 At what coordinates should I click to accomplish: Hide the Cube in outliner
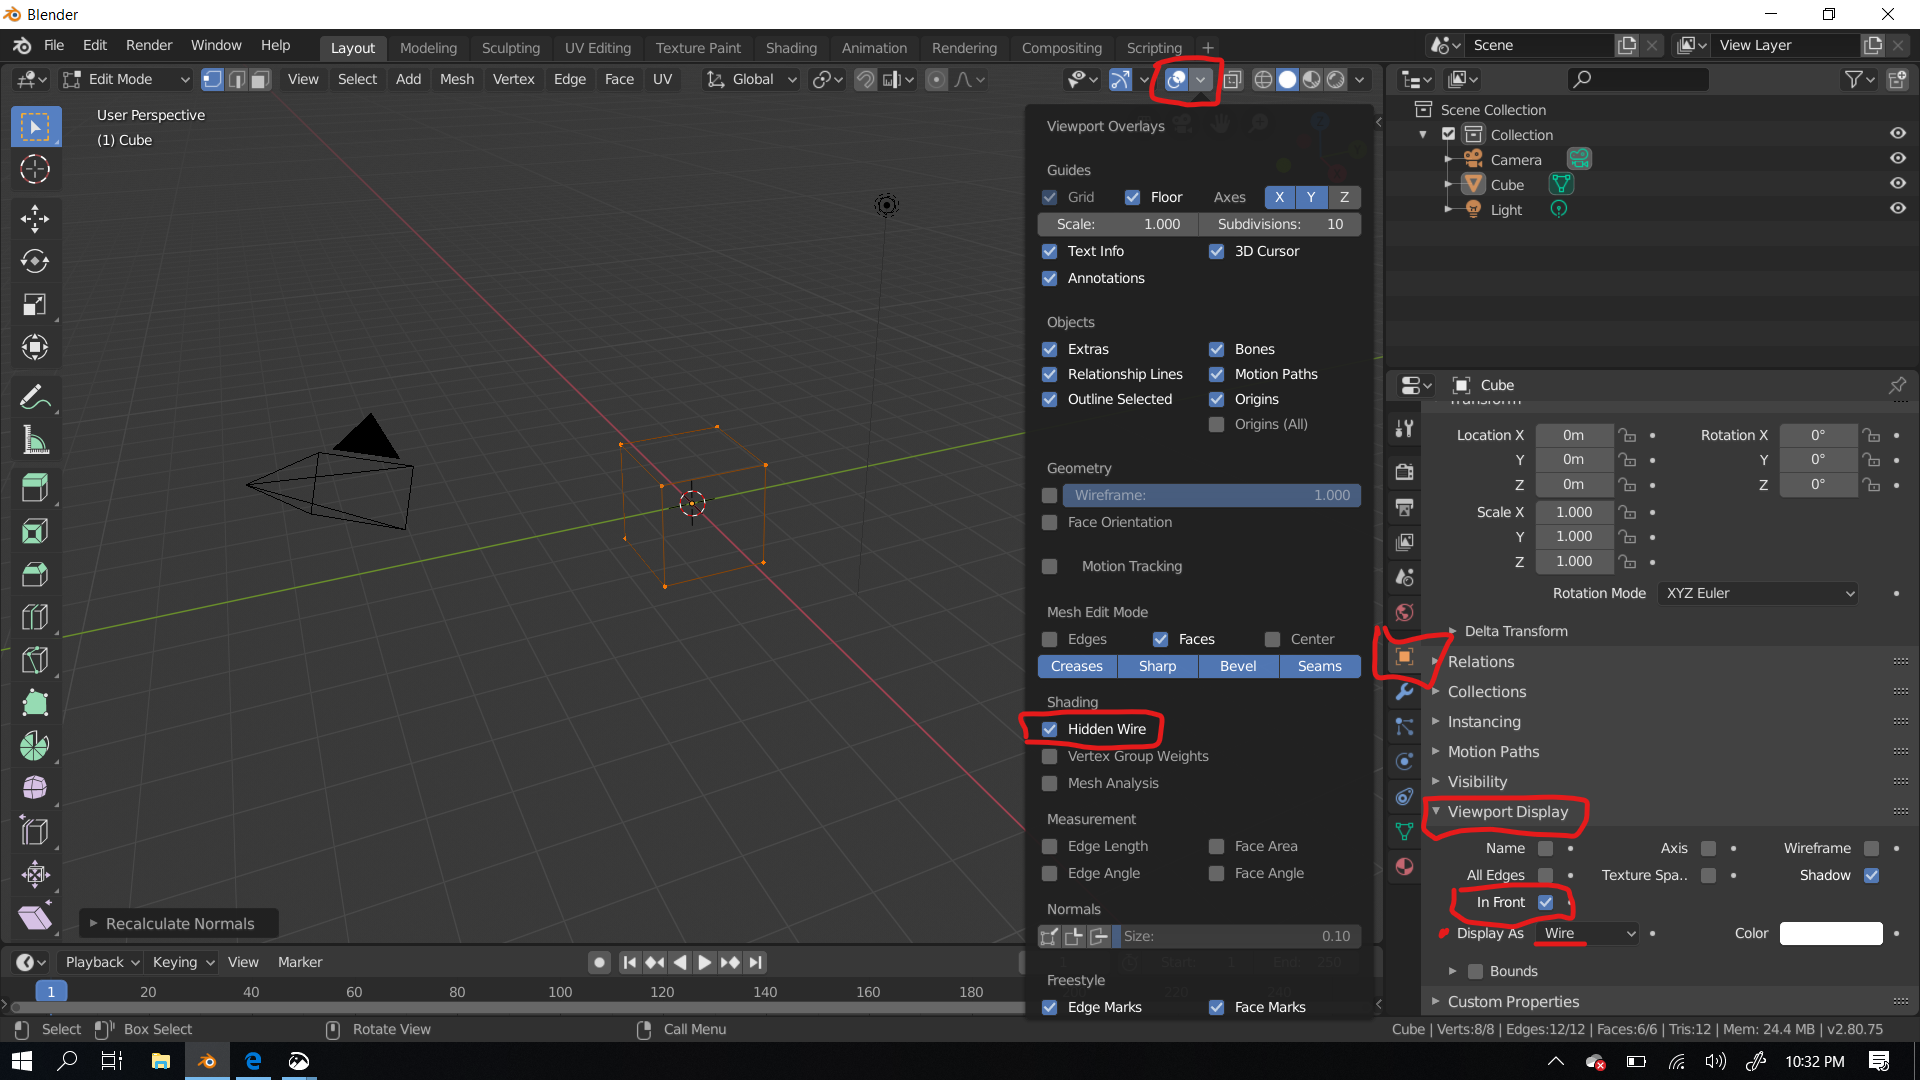[1897, 184]
